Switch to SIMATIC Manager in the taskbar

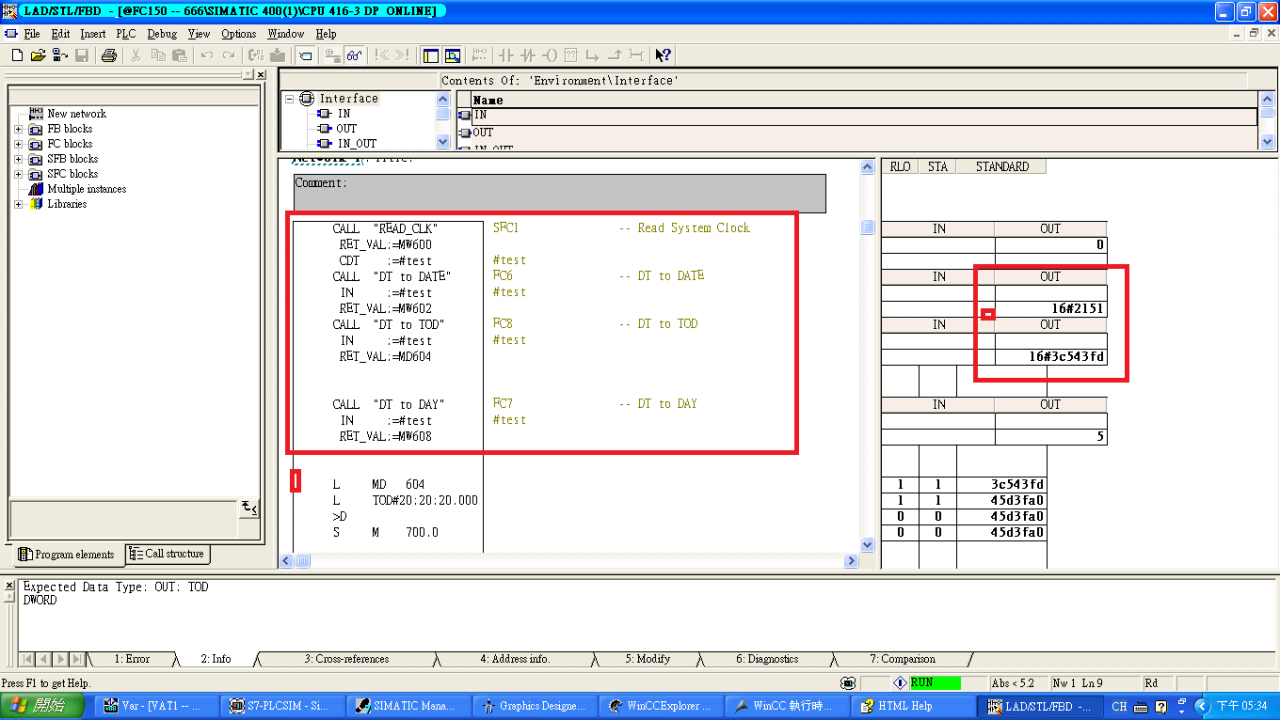(x=407, y=706)
